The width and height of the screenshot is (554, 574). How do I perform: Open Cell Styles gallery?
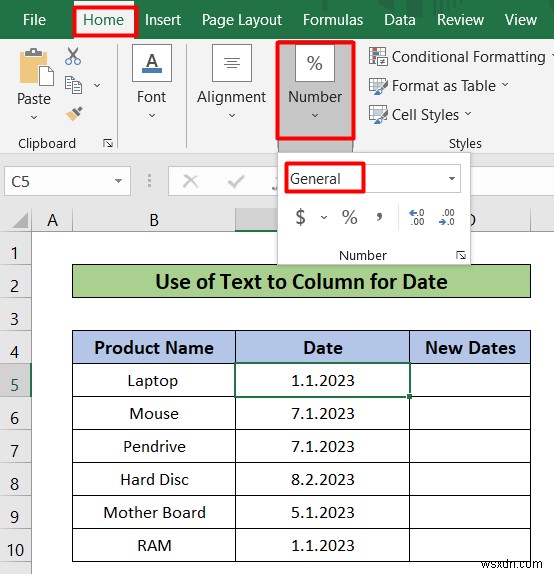point(420,115)
